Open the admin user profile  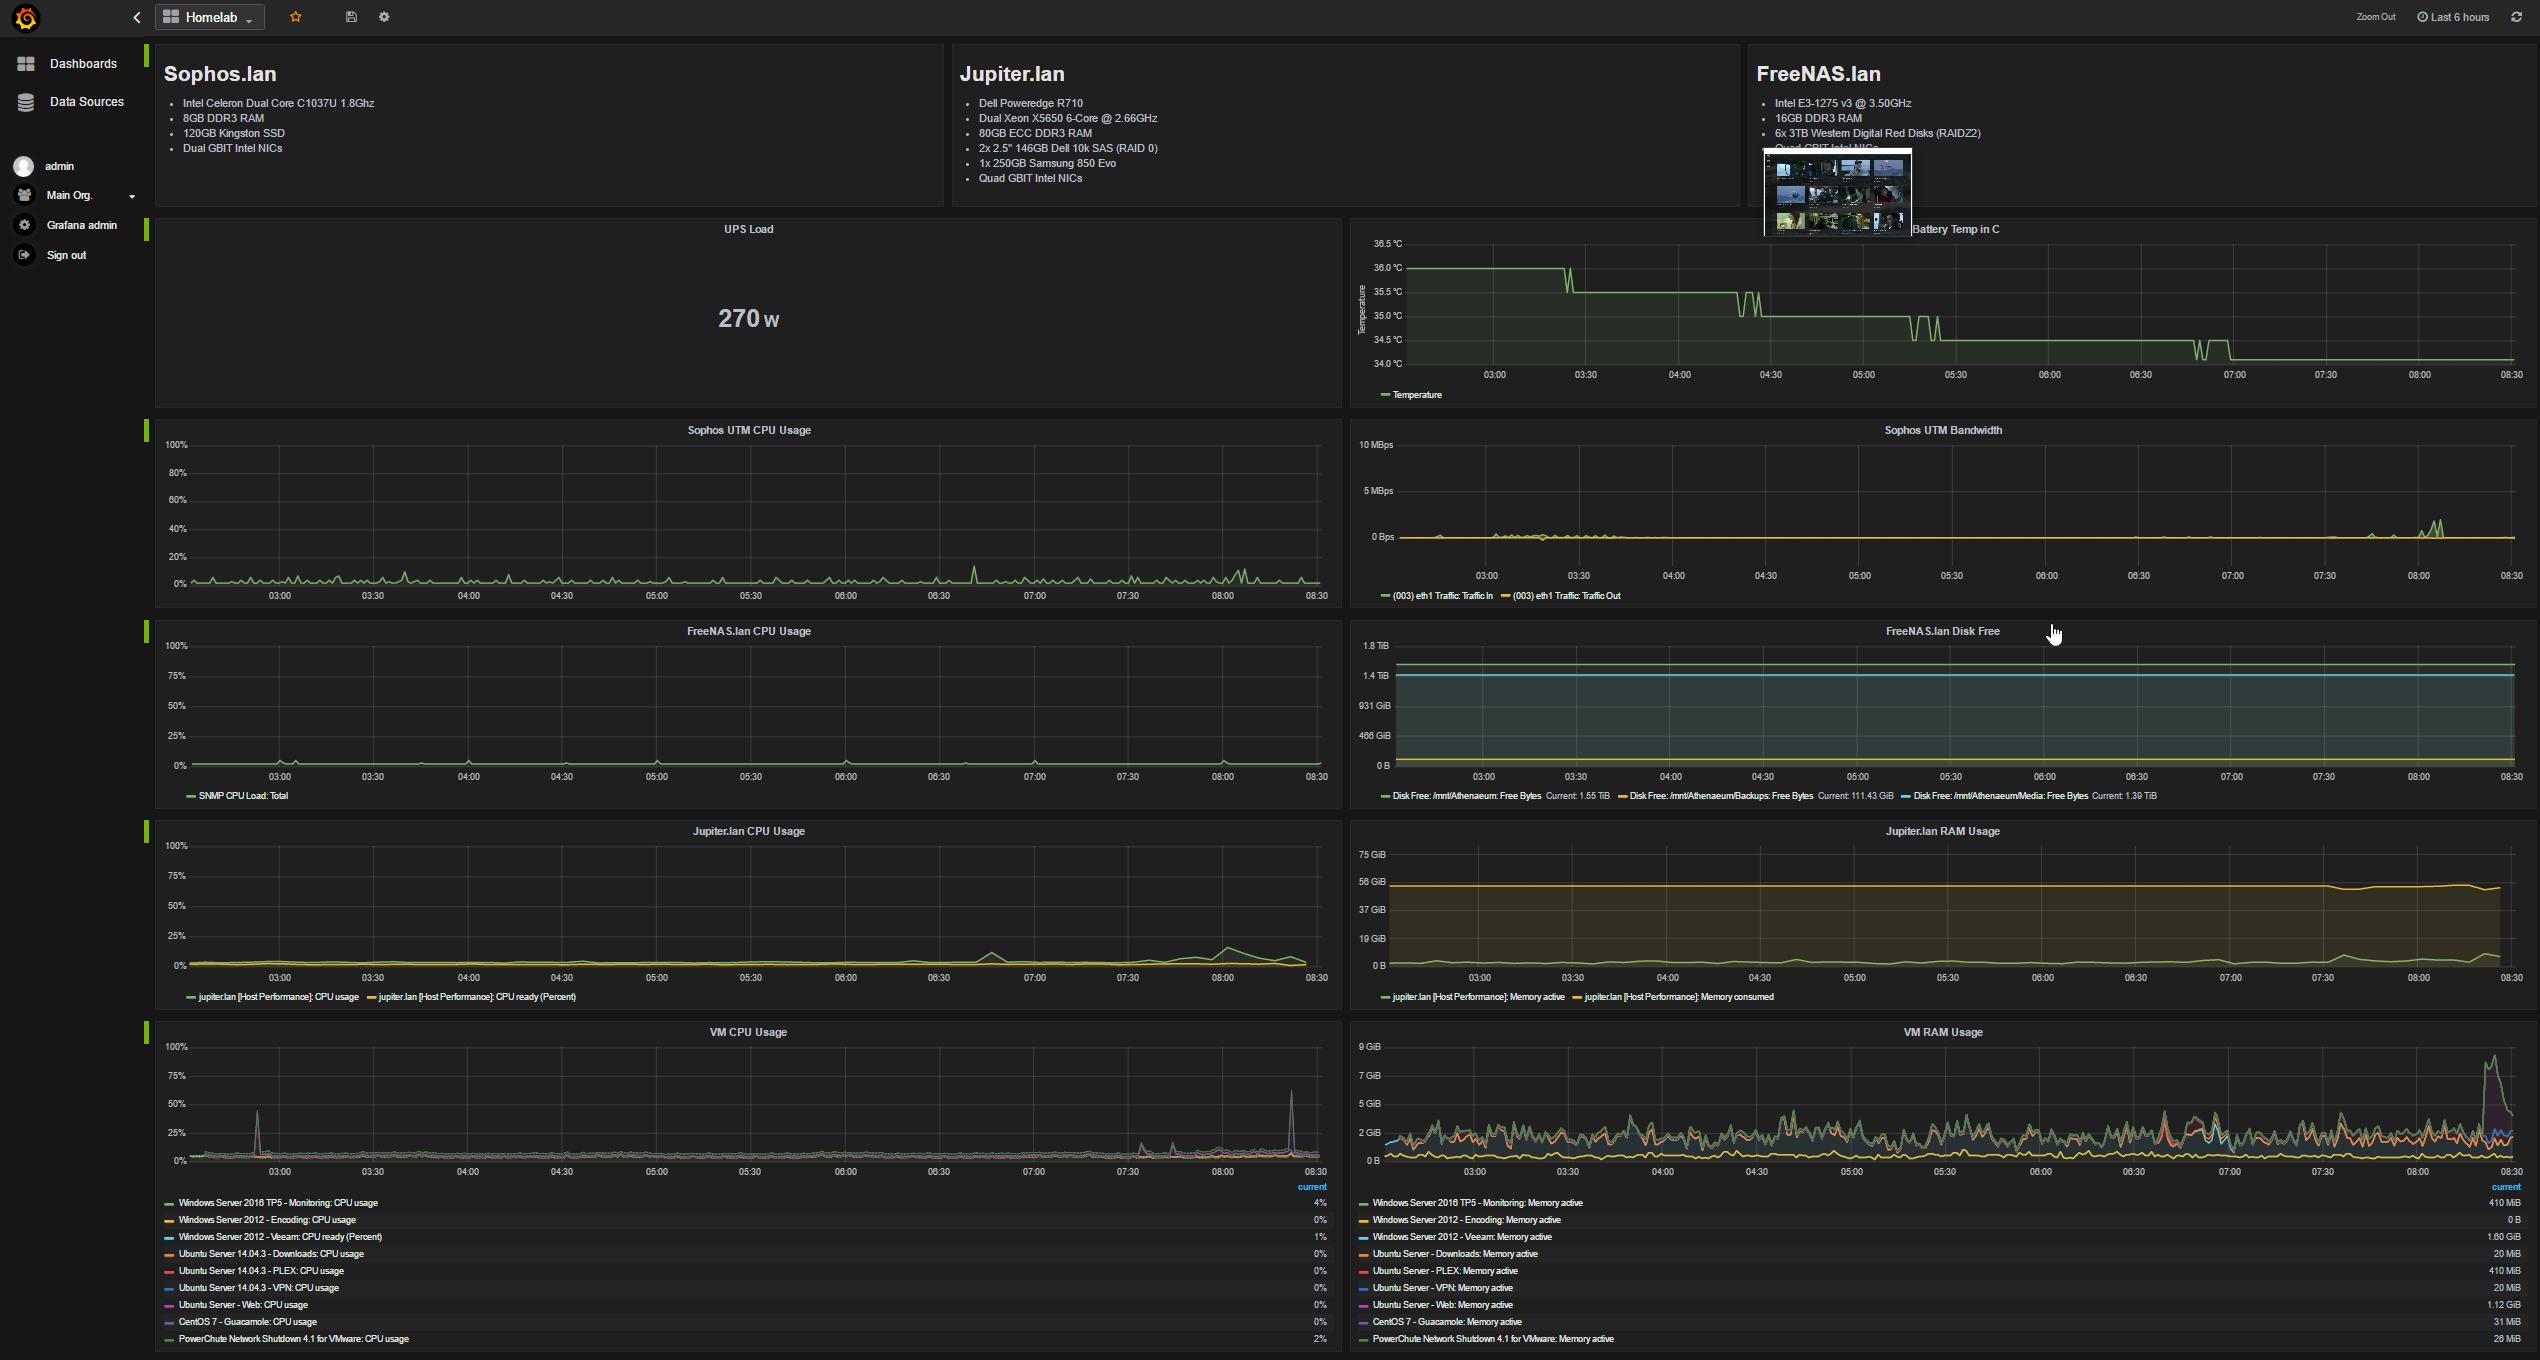pyautogui.click(x=59, y=166)
